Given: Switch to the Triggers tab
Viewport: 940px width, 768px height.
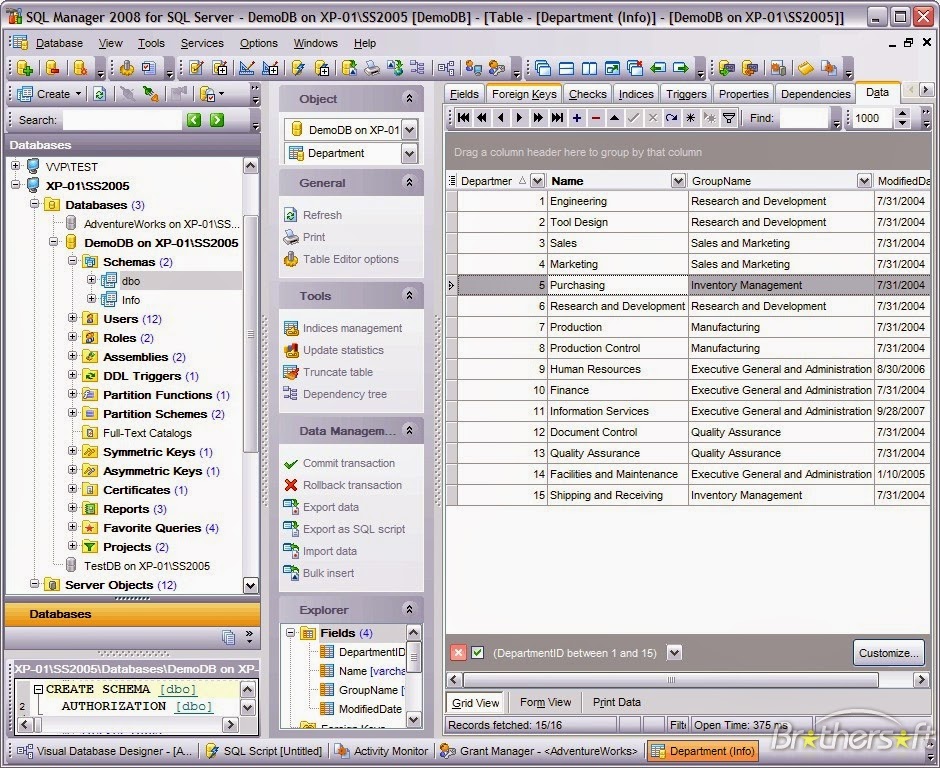Looking at the screenshot, I should click(686, 94).
